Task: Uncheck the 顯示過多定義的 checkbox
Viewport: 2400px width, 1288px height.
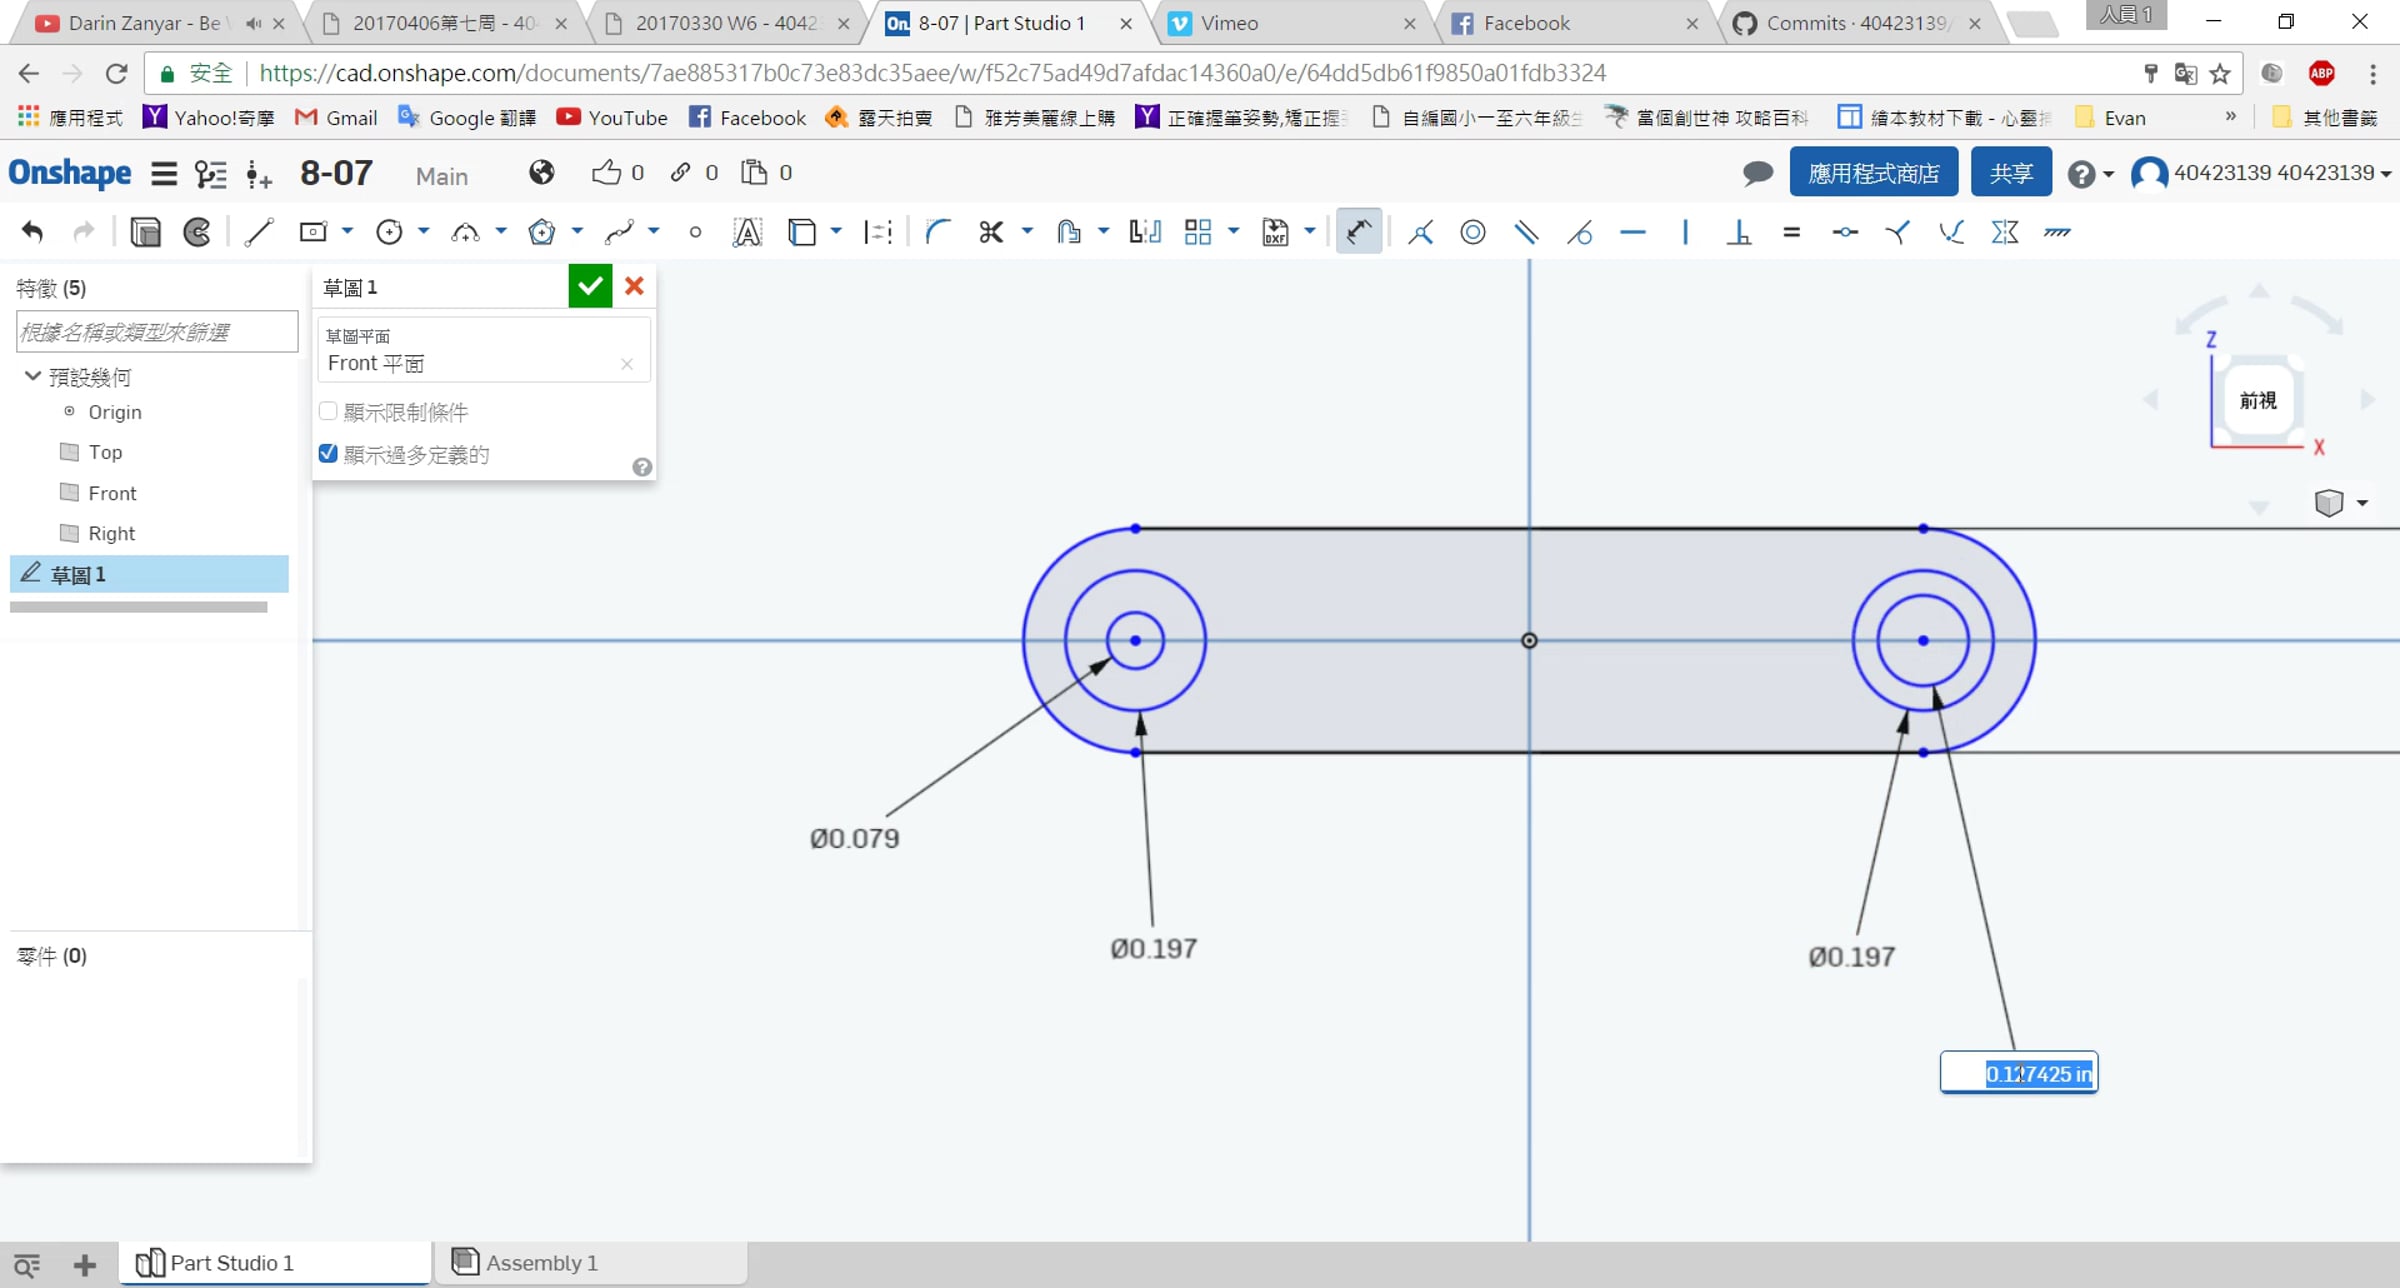Action: pos(328,454)
